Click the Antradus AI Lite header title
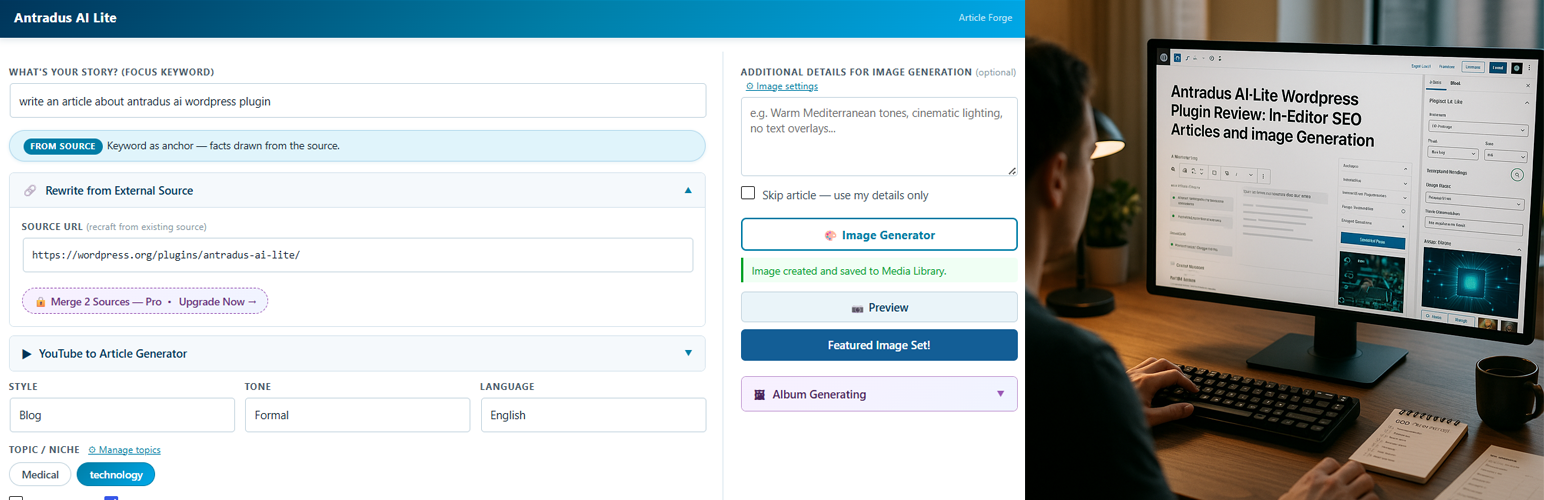The width and height of the screenshot is (1544, 500). 65,18
